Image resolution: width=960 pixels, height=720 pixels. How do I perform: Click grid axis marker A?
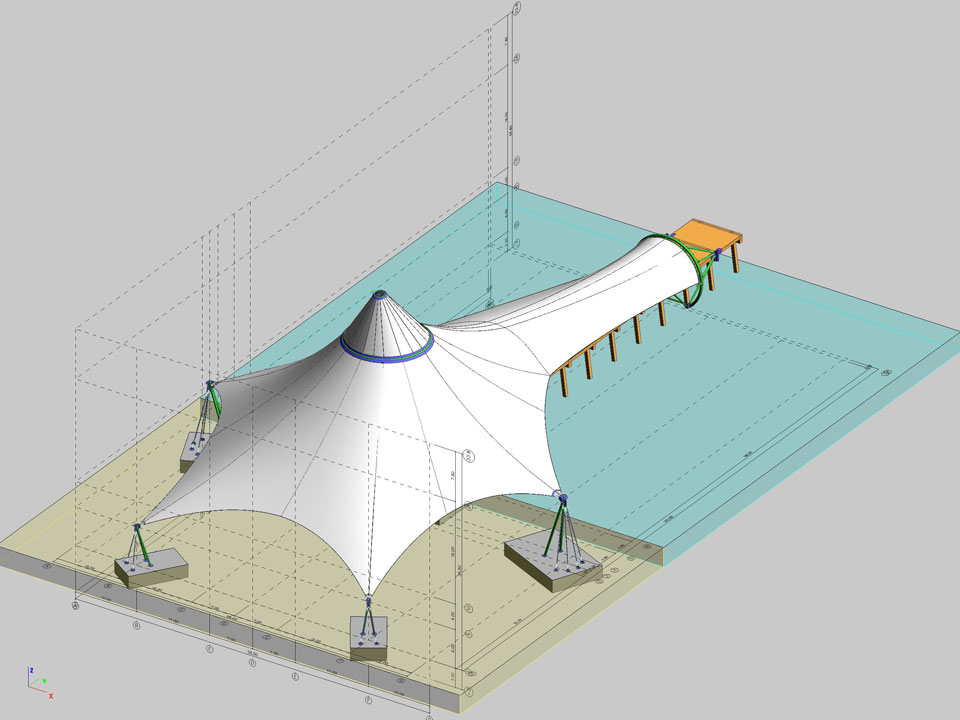click(76, 604)
